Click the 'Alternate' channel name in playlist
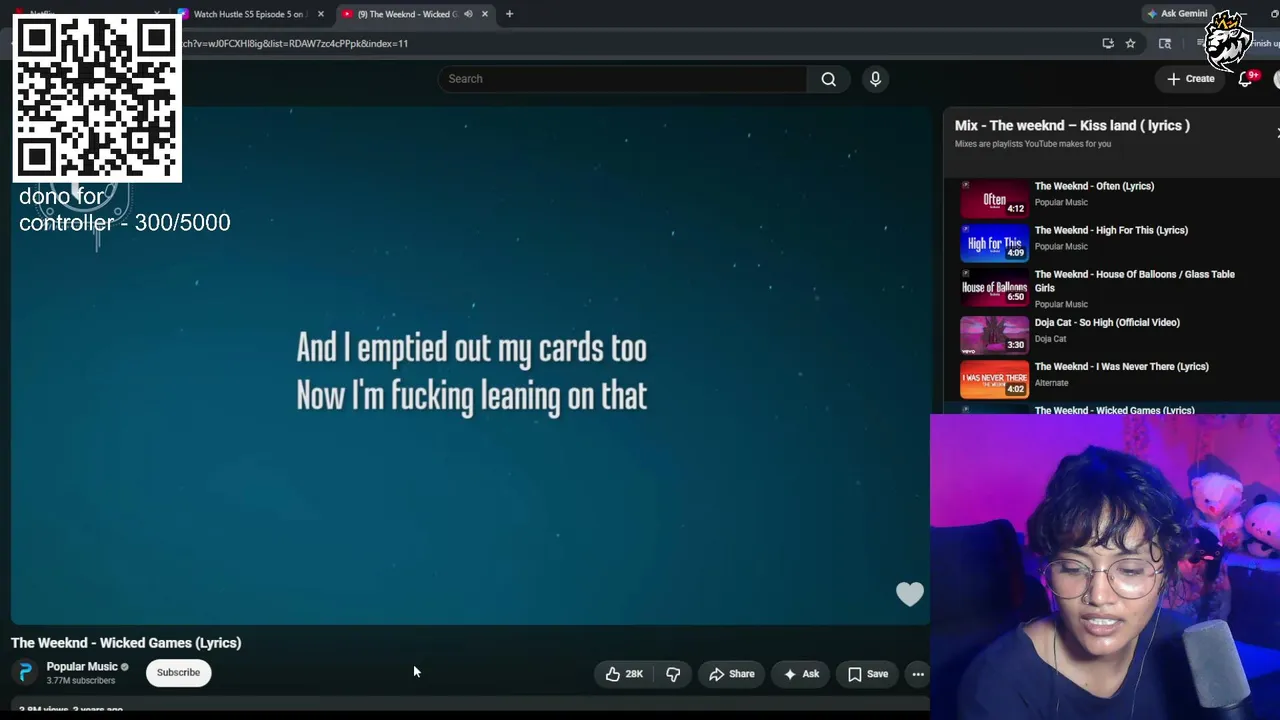The width and height of the screenshot is (1280, 720). tap(1051, 383)
